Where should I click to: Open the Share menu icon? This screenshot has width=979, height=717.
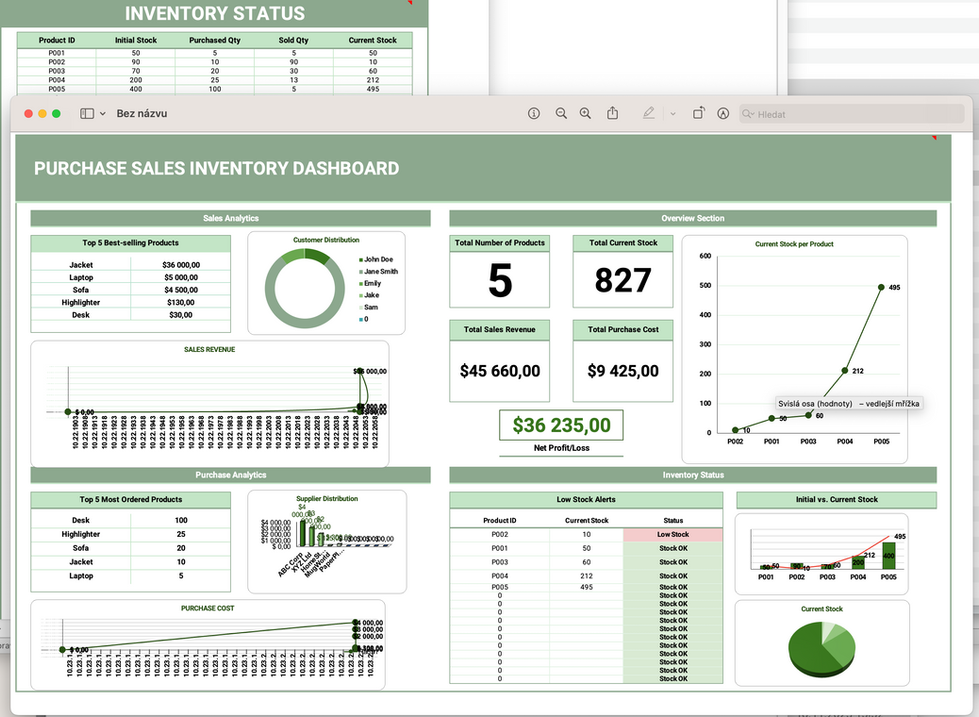pos(612,113)
